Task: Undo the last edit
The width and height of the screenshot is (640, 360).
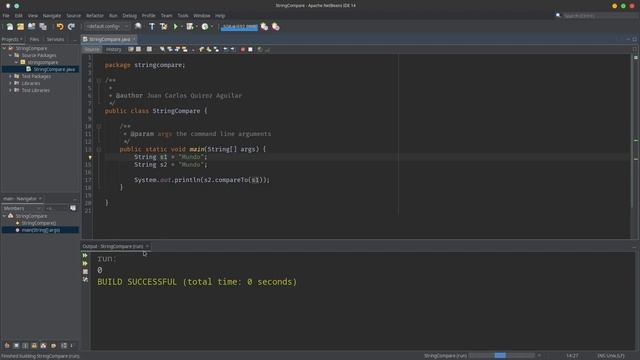Action: pos(60,27)
